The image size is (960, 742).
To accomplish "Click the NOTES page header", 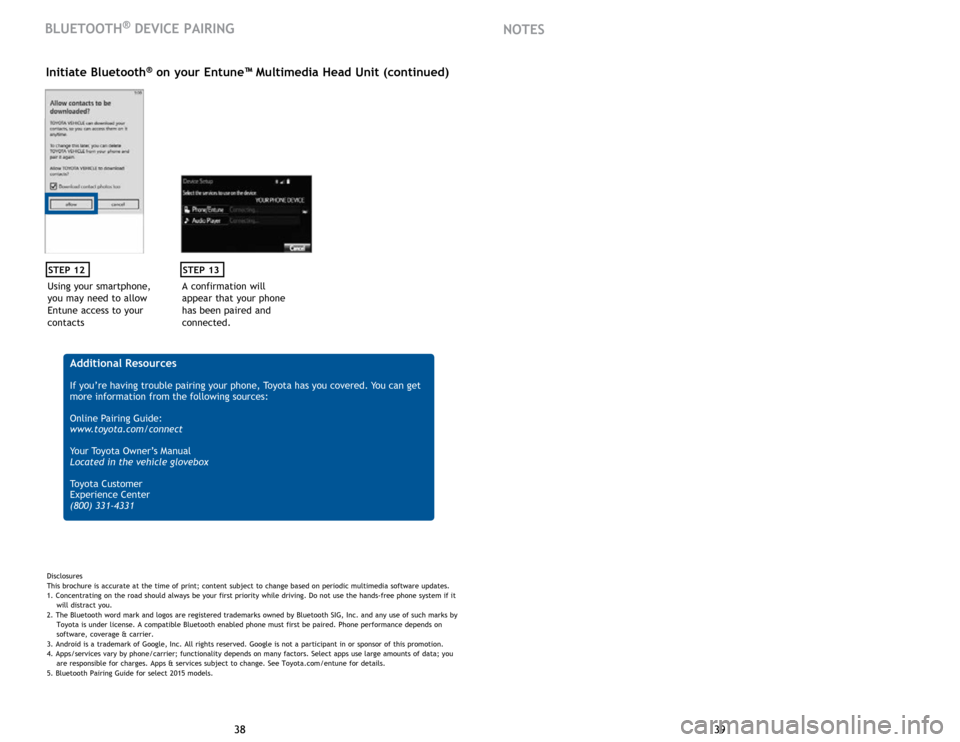I will tap(523, 29).
